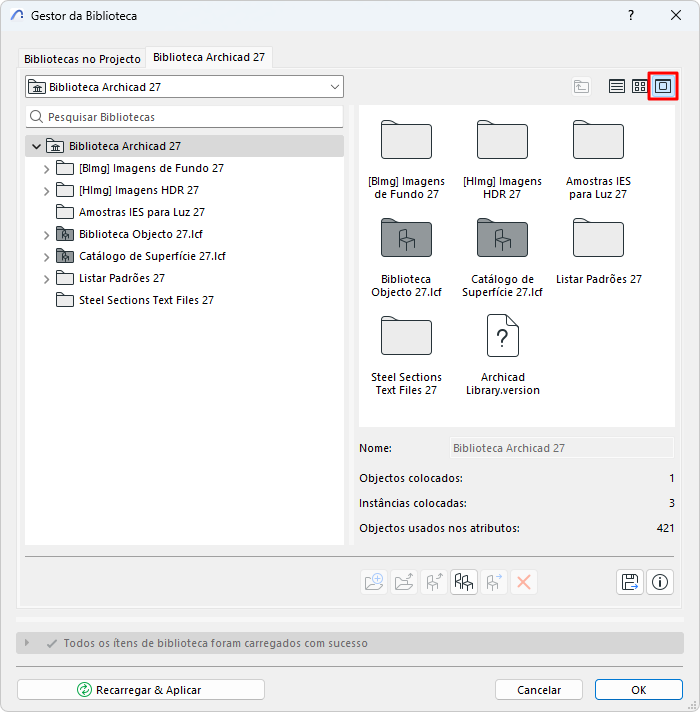
Task: Click the add new library folder icon
Action: 374,582
